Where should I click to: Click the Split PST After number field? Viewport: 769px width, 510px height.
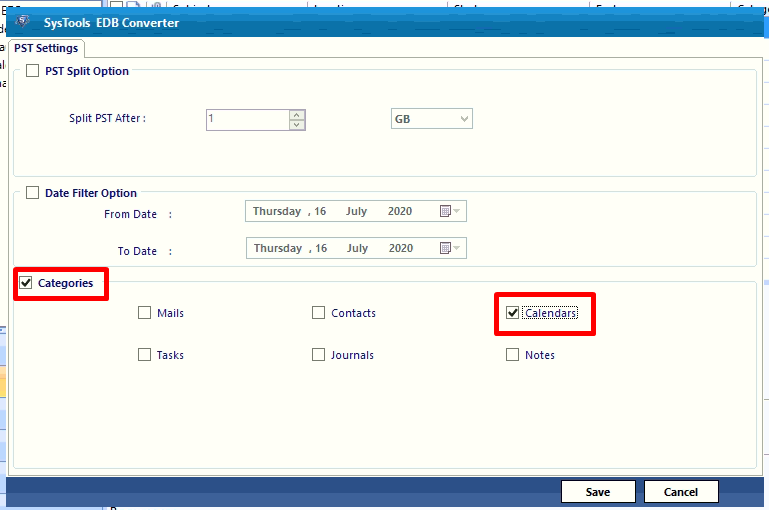[248, 120]
